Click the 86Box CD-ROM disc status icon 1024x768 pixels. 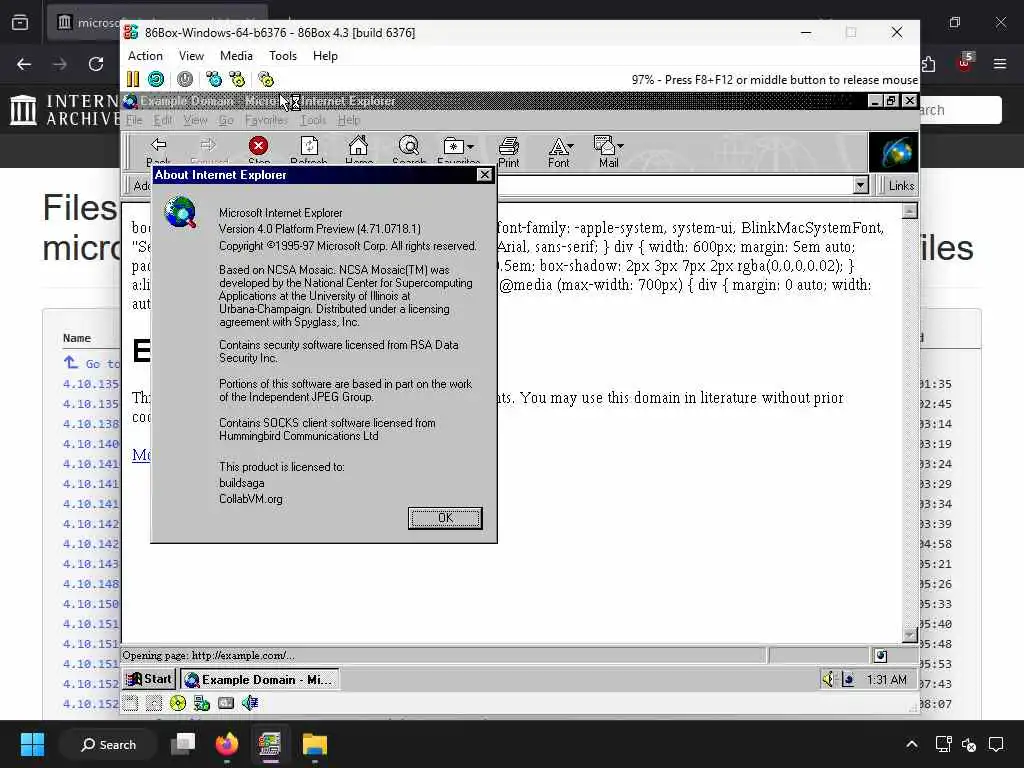point(178,703)
